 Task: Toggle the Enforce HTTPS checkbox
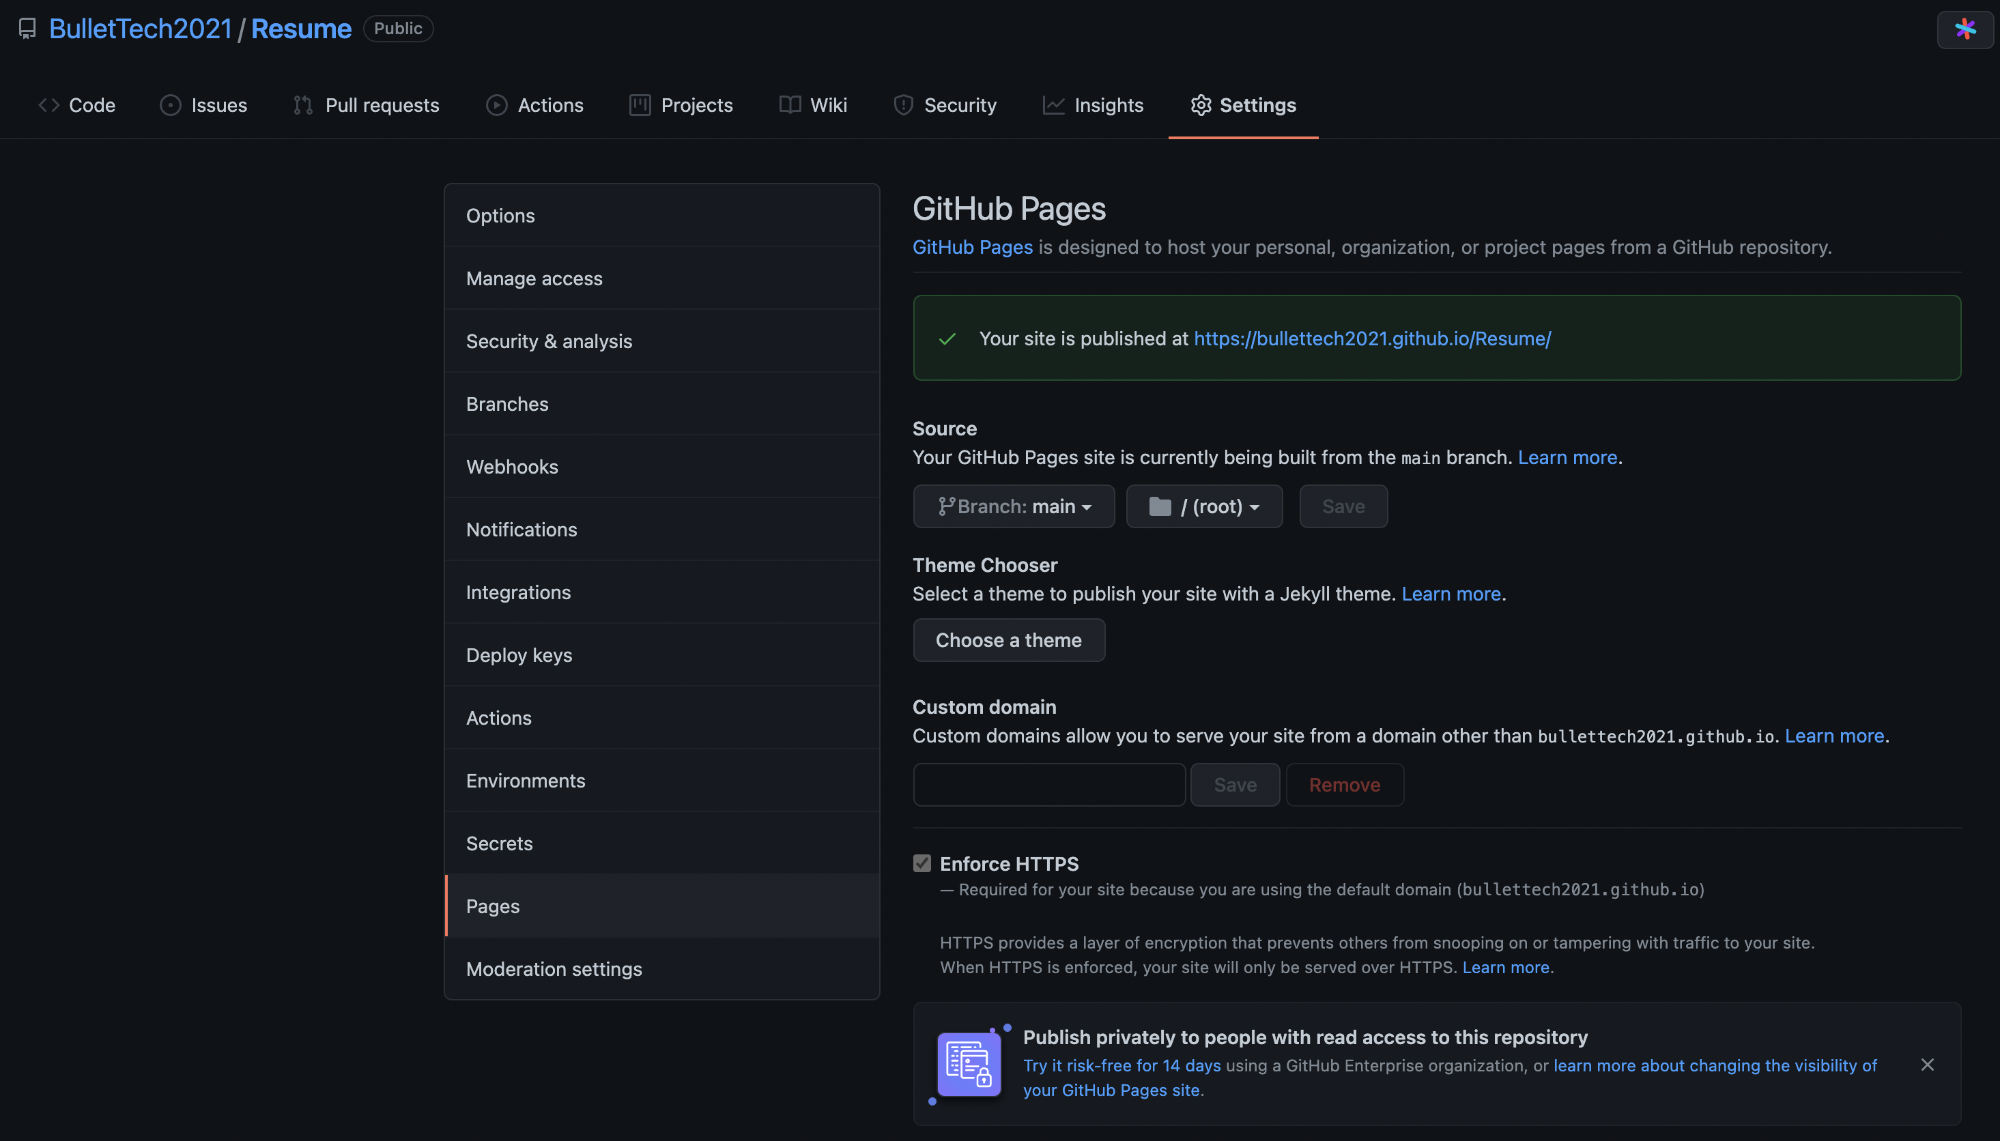922,863
